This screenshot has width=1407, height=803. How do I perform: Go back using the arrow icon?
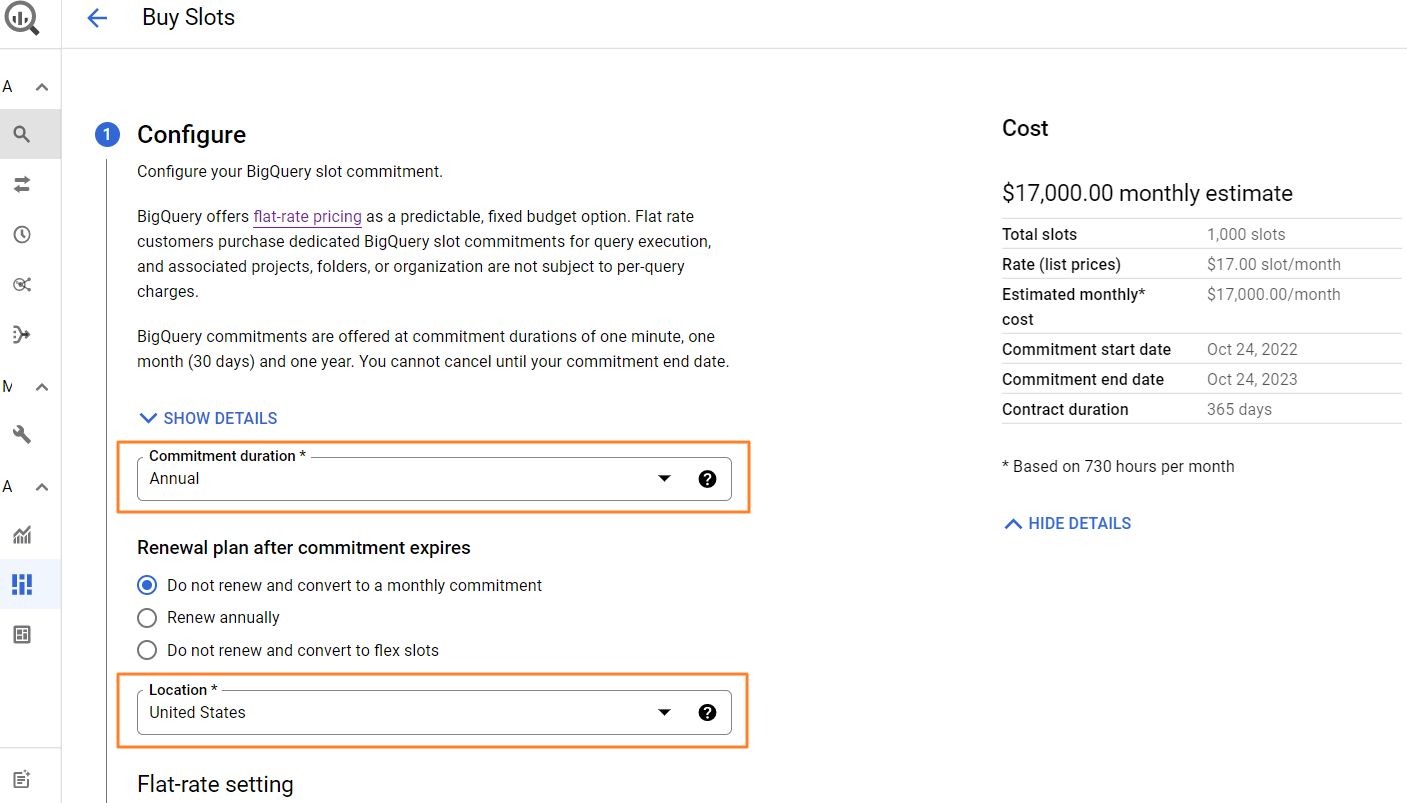[97, 18]
